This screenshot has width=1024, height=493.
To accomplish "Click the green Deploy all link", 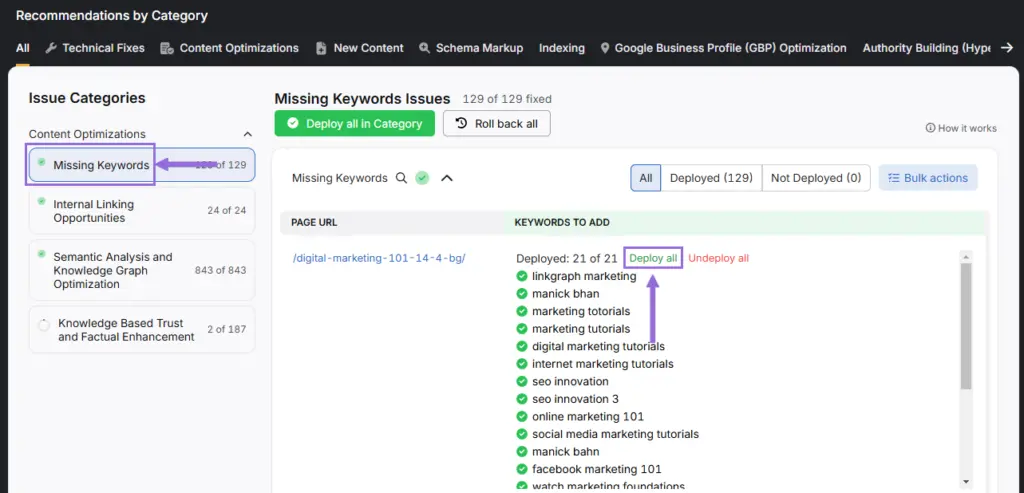I will pos(653,258).
